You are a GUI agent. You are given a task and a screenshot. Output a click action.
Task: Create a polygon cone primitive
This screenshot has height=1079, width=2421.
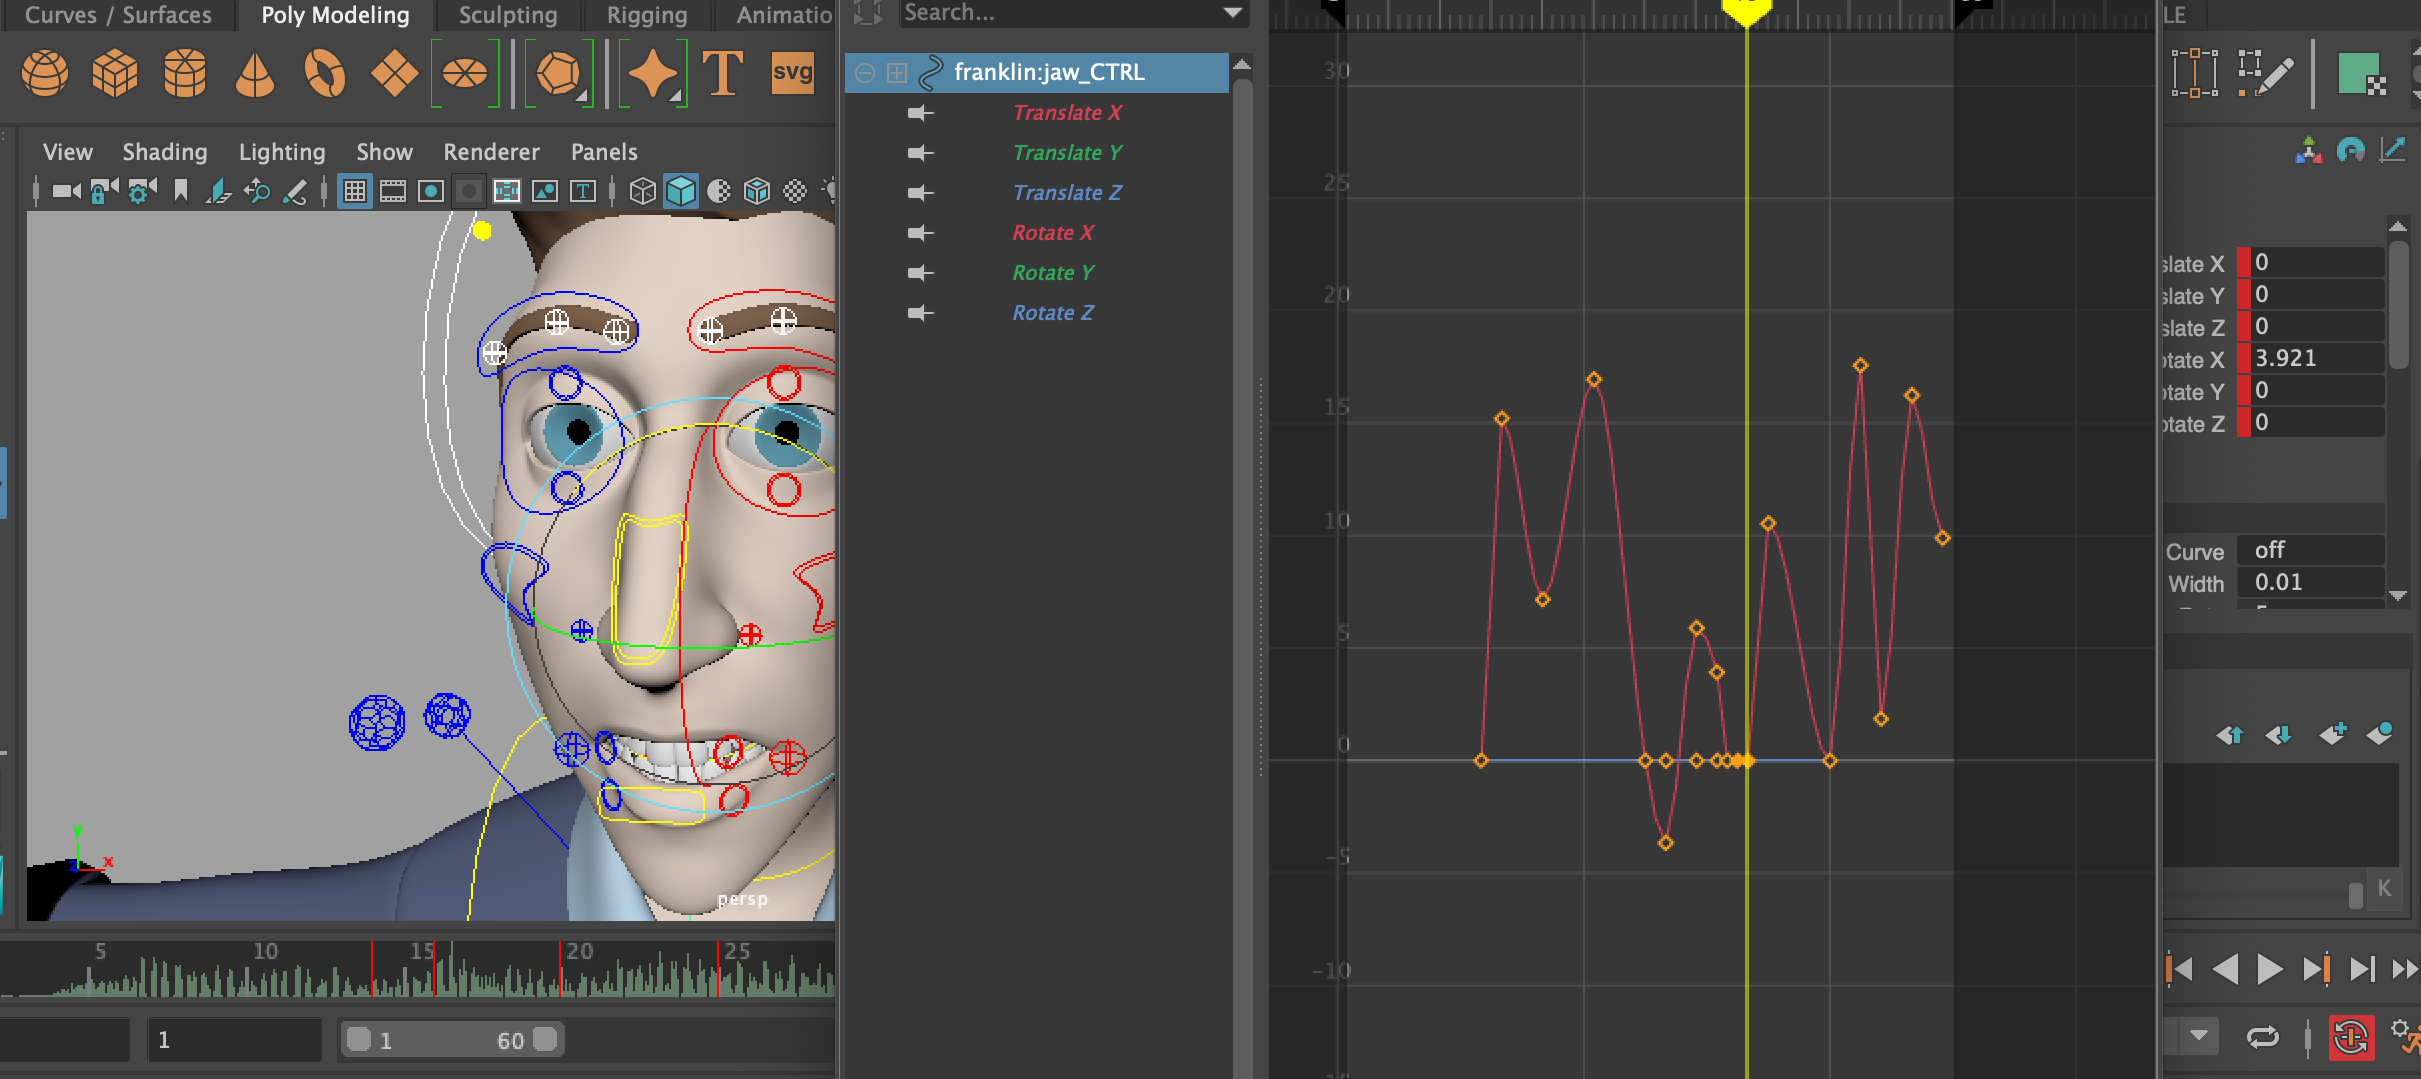[255, 73]
